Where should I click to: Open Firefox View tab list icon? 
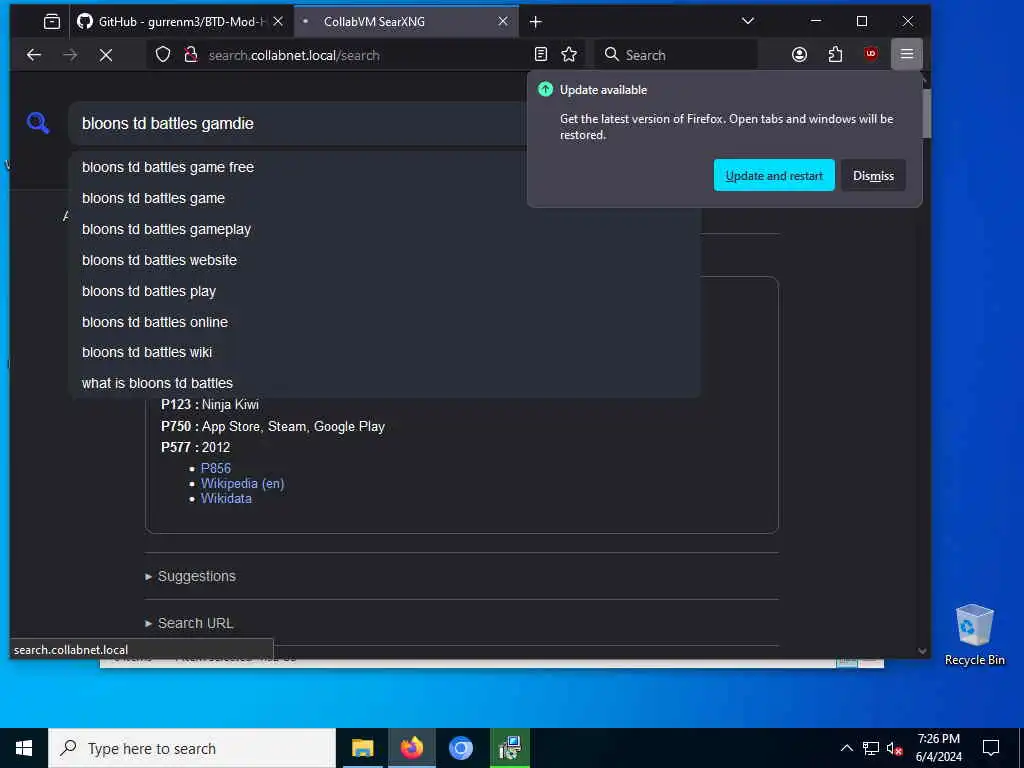pyautogui.click(x=52, y=22)
